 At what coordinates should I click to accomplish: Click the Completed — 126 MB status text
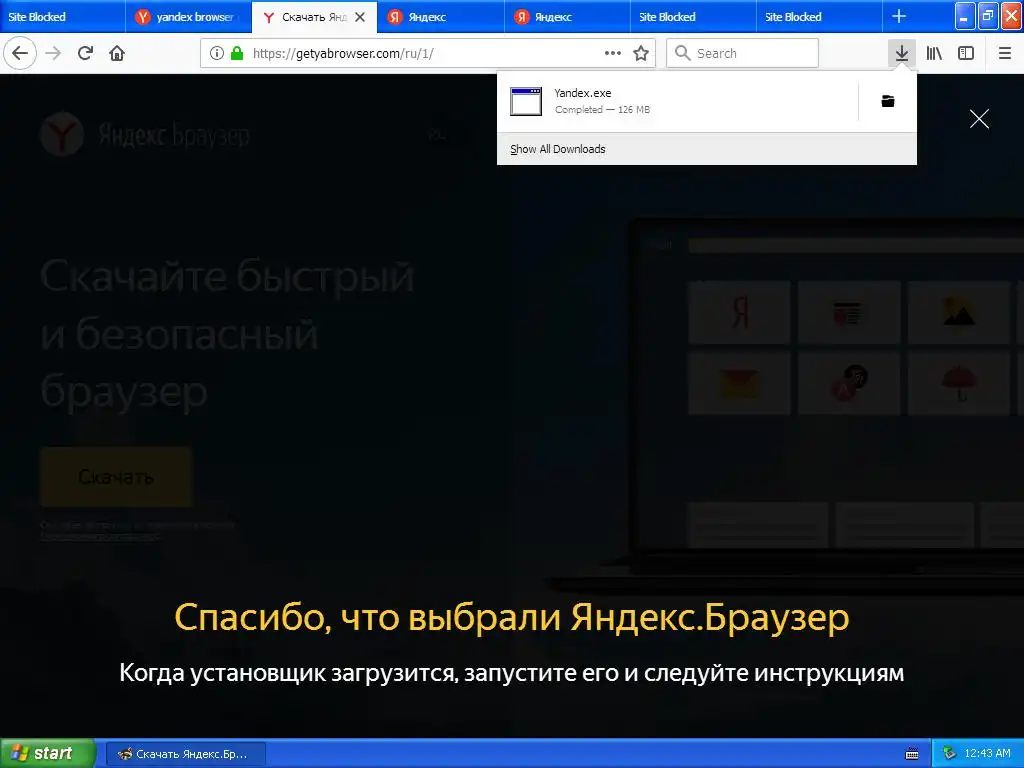tap(602, 110)
